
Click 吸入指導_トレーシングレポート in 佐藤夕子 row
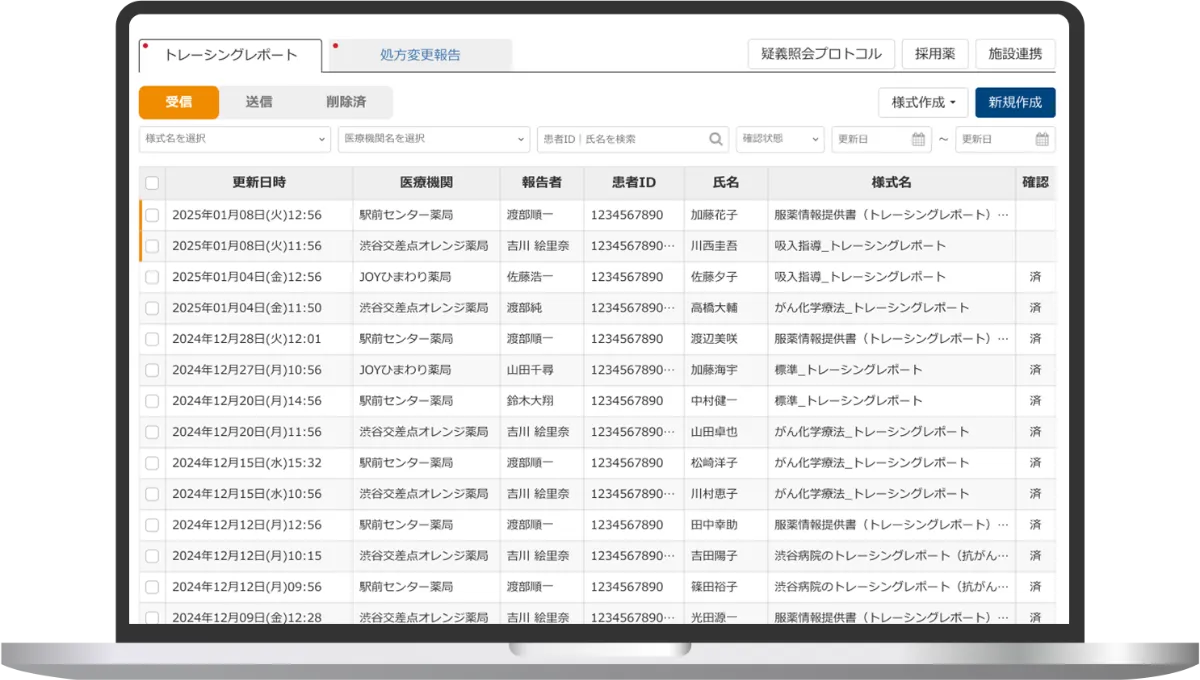860,277
